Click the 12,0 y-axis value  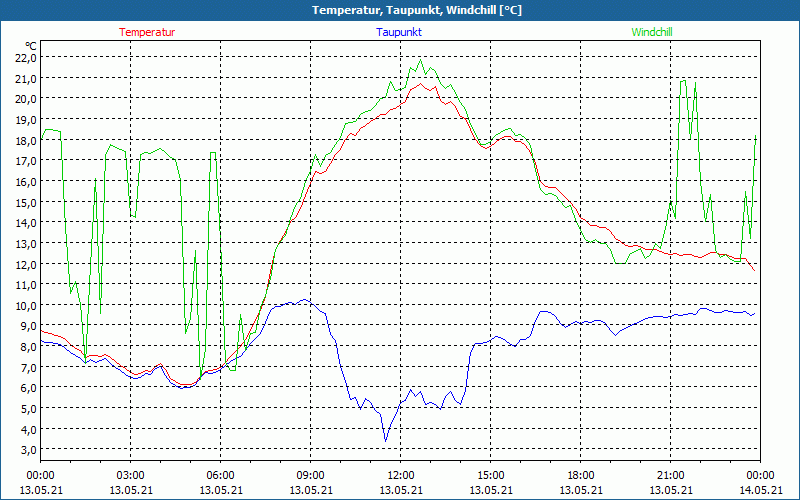pos(26,264)
